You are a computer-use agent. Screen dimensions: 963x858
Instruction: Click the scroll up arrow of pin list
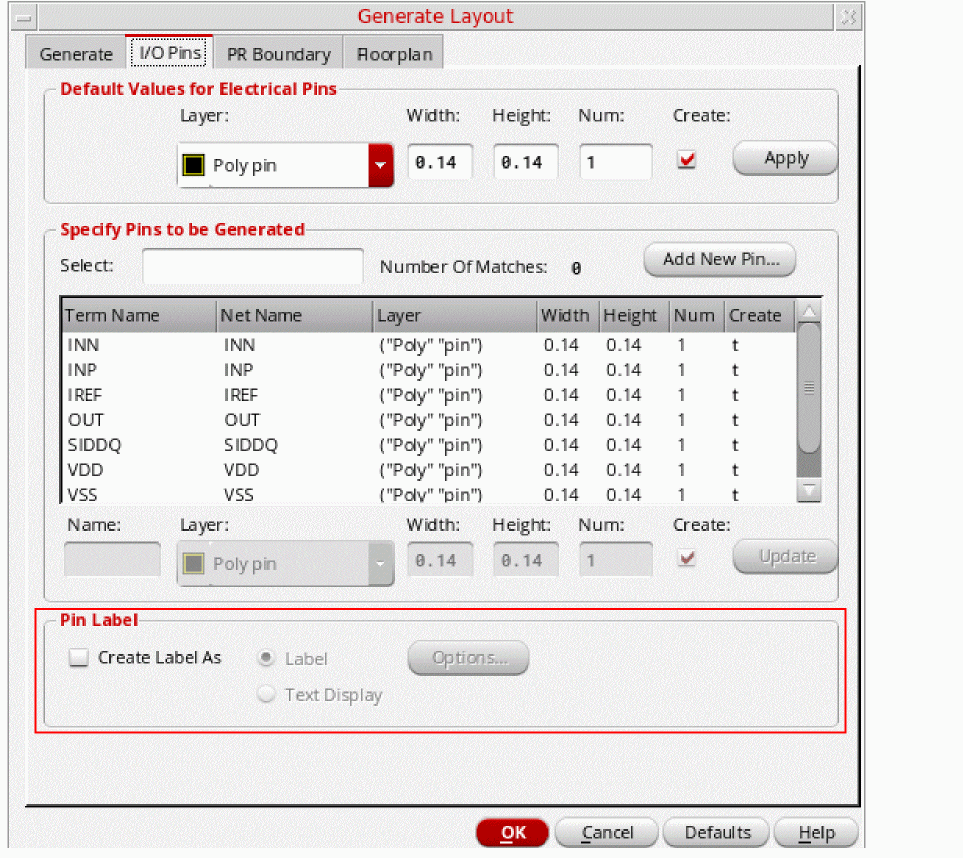(x=809, y=311)
